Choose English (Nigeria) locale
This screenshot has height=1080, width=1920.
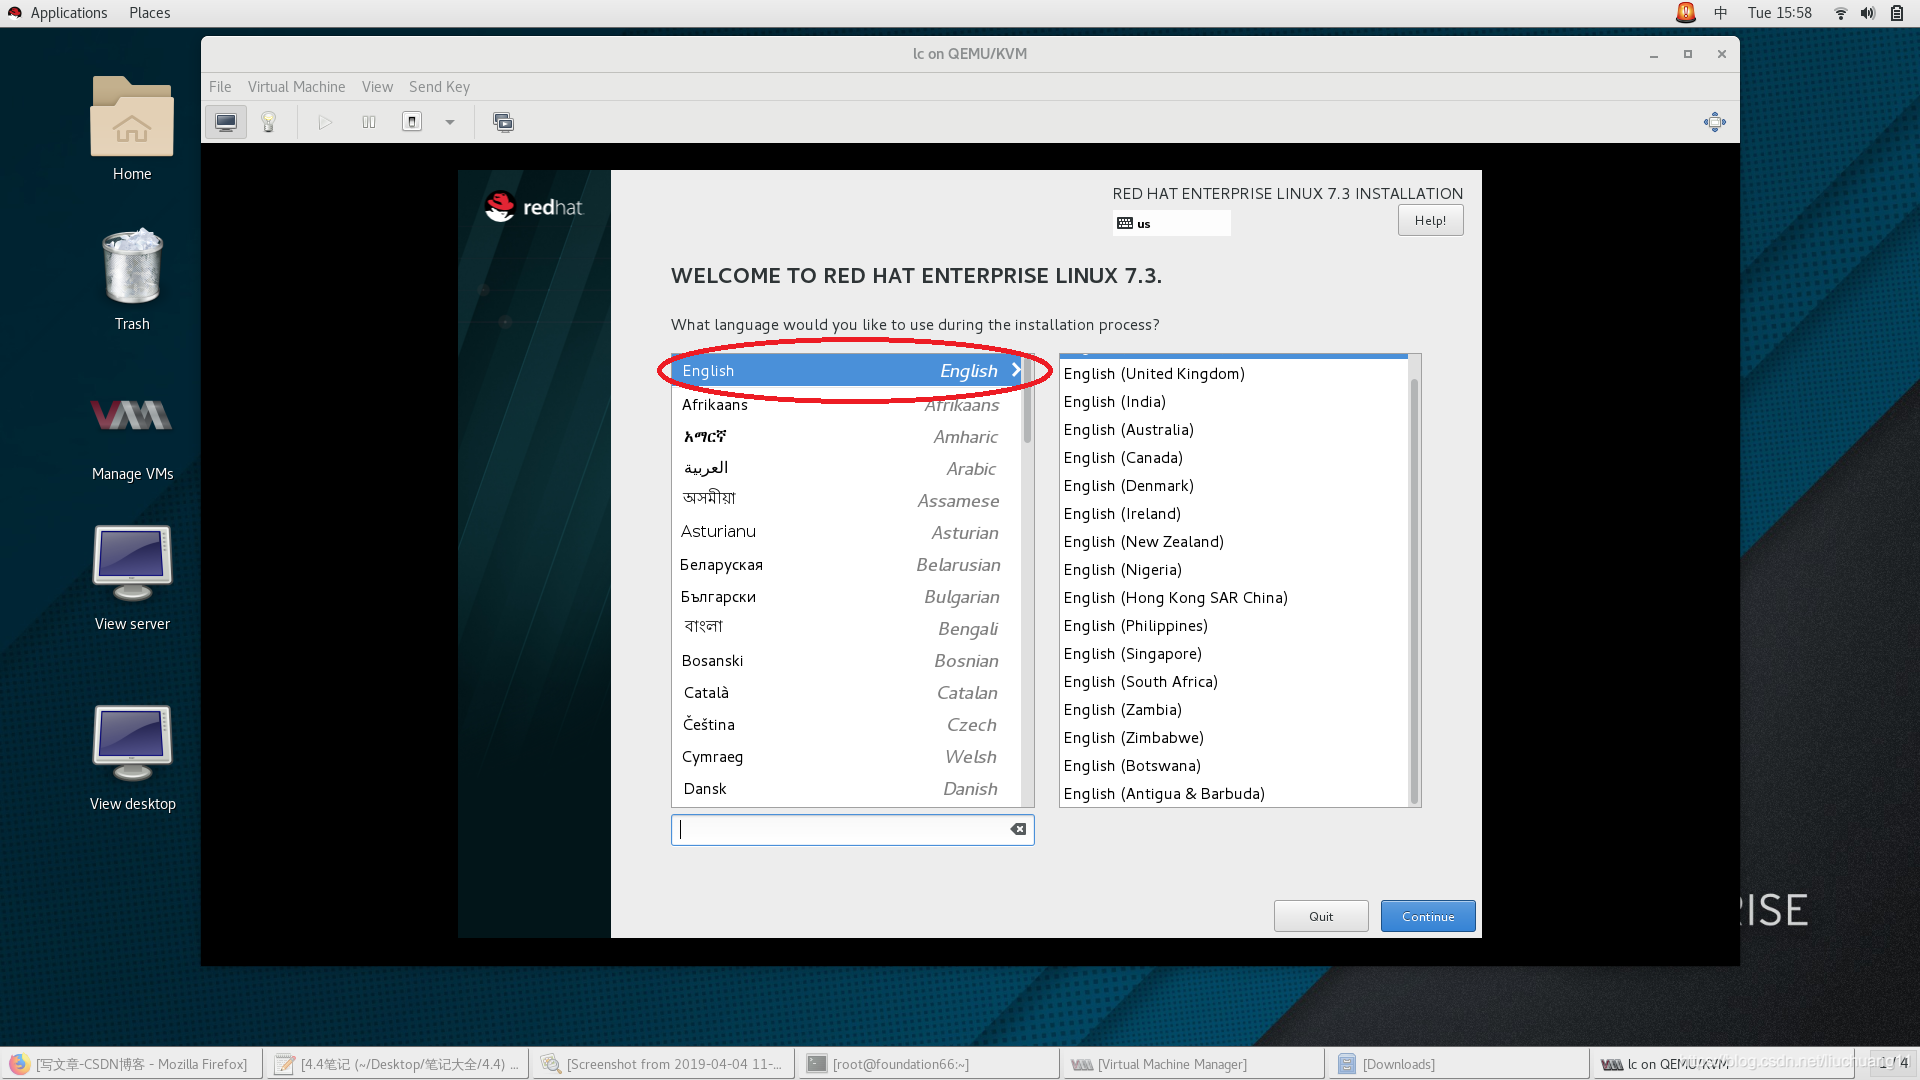click(1233, 570)
